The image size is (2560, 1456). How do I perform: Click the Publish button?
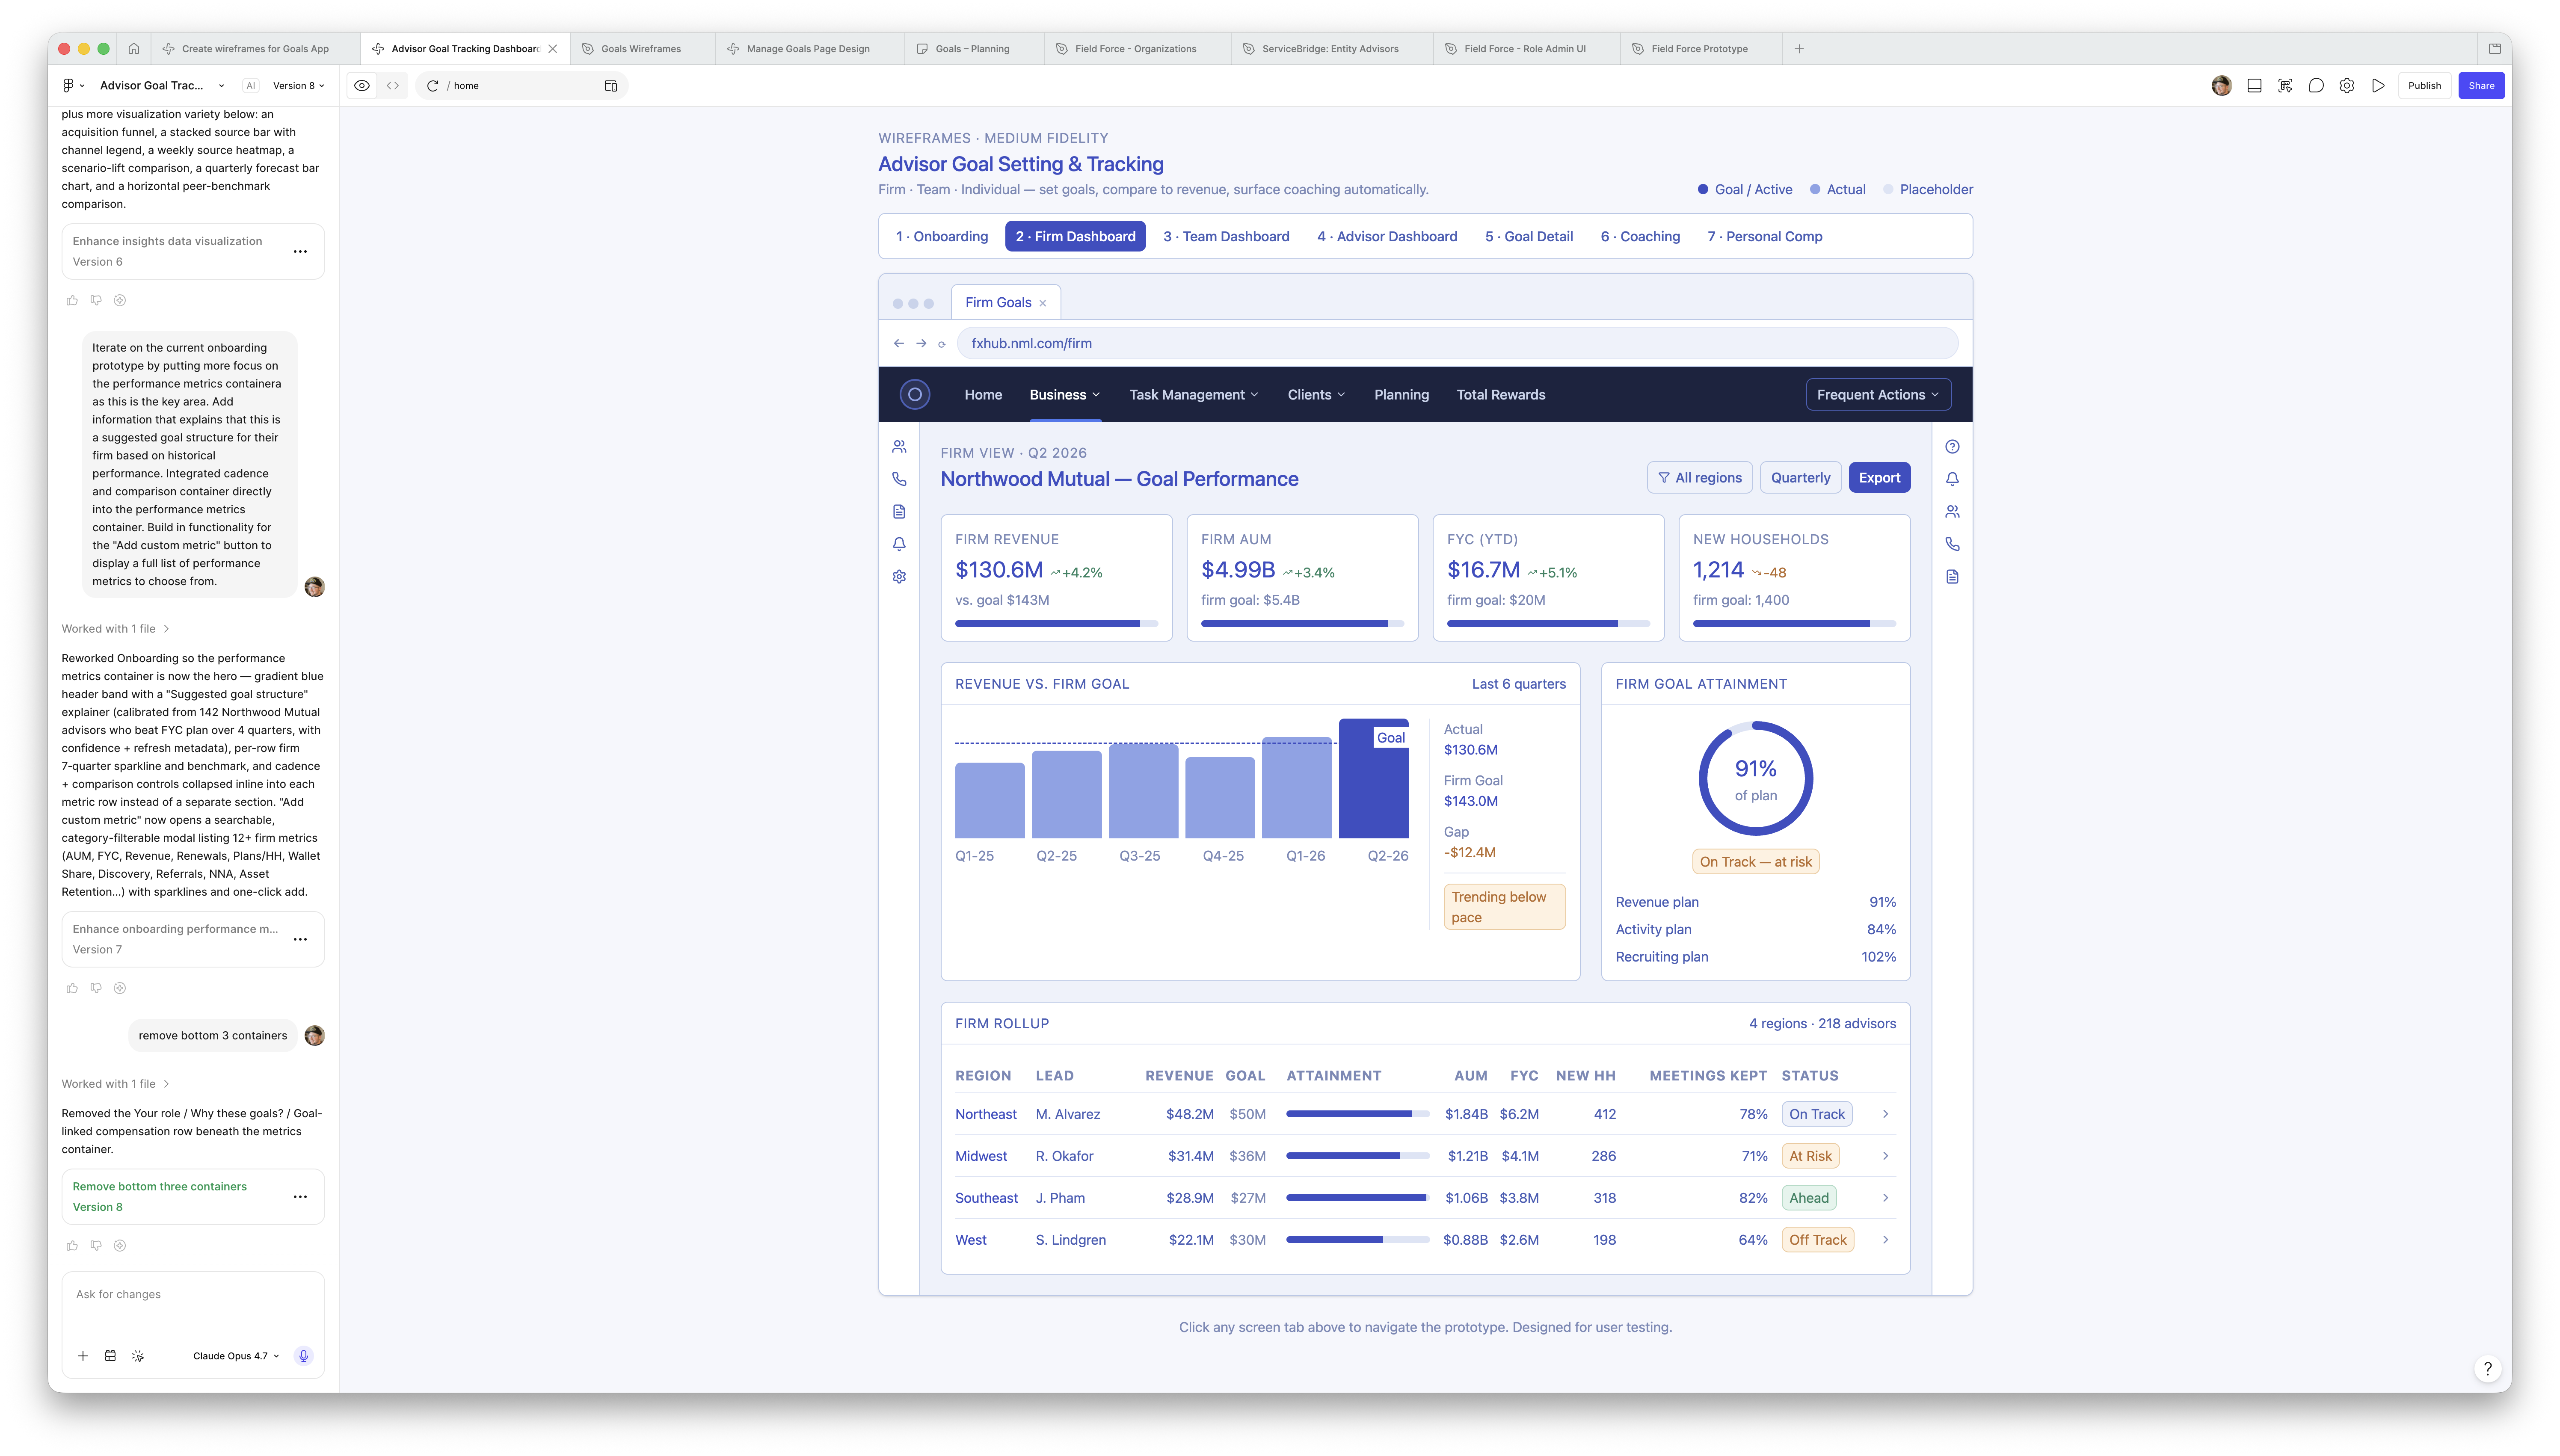click(x=2424, y=86)
